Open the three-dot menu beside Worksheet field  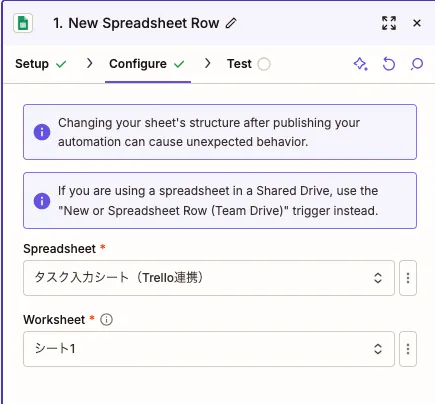[x=408, y=349]
